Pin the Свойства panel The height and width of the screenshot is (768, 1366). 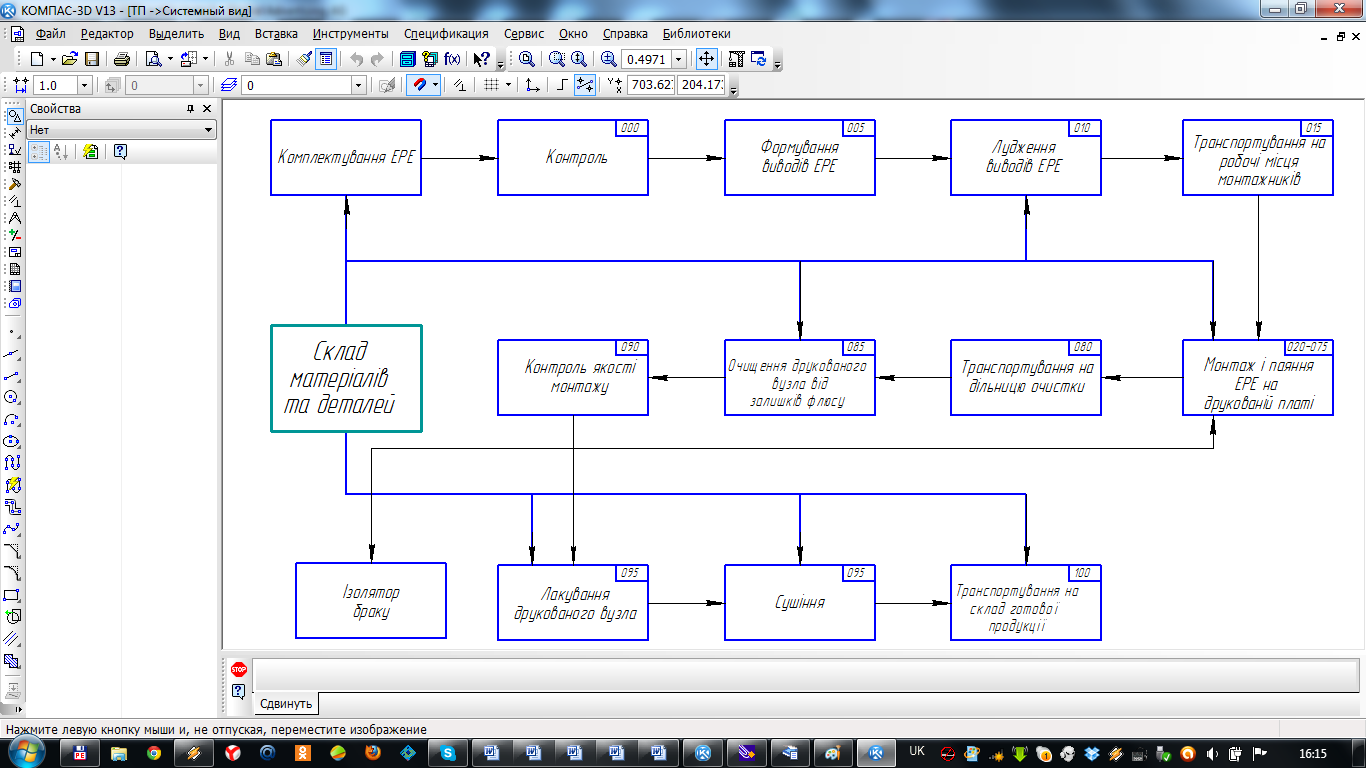tap(191, 109)
